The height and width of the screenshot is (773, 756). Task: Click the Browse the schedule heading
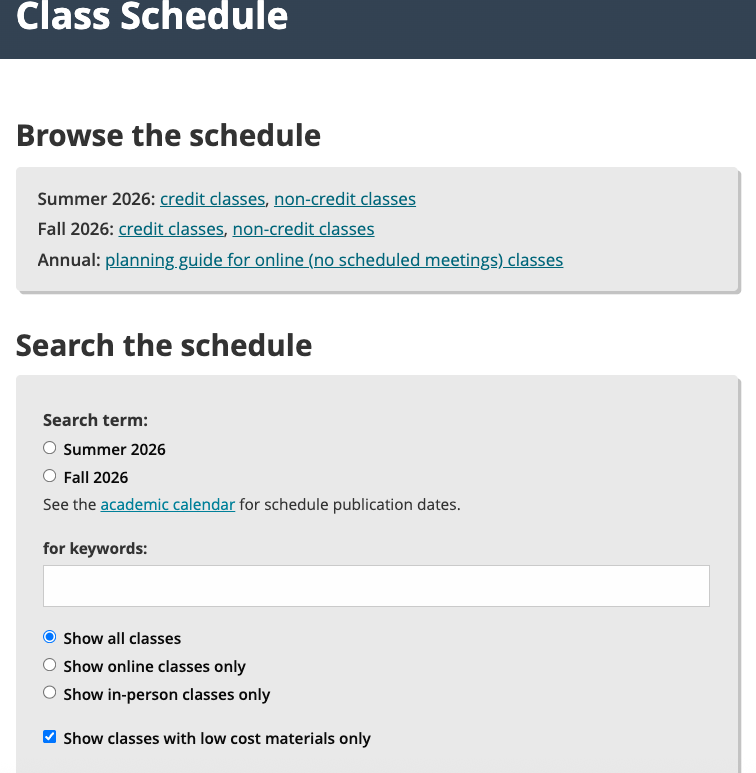click(x=169, y=136)
